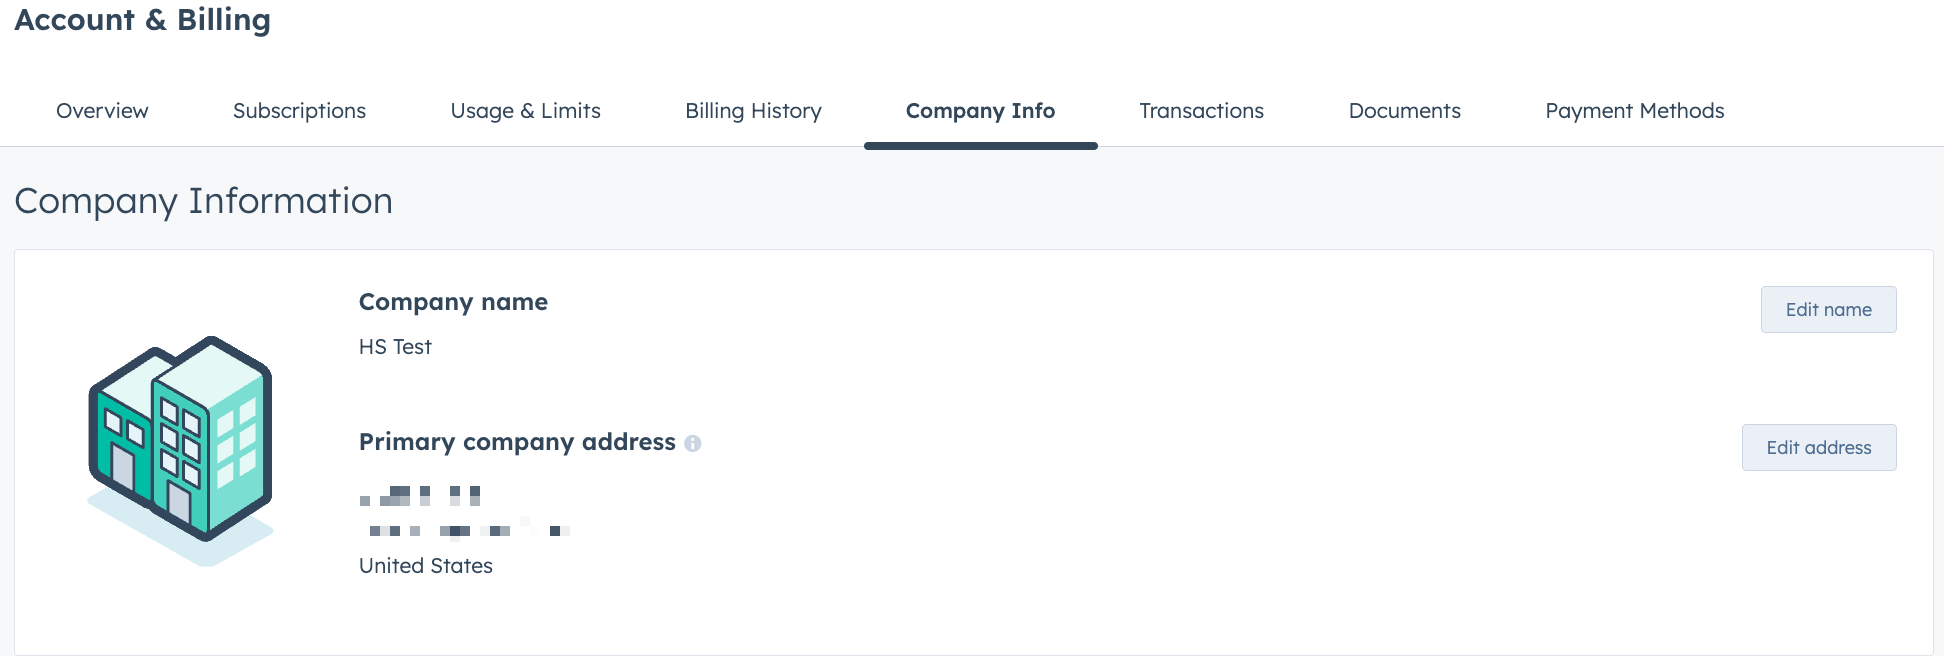Switch to the Subscriptions tab
The width and height of the screenshot is (1944, 656).
pos(299,111)
